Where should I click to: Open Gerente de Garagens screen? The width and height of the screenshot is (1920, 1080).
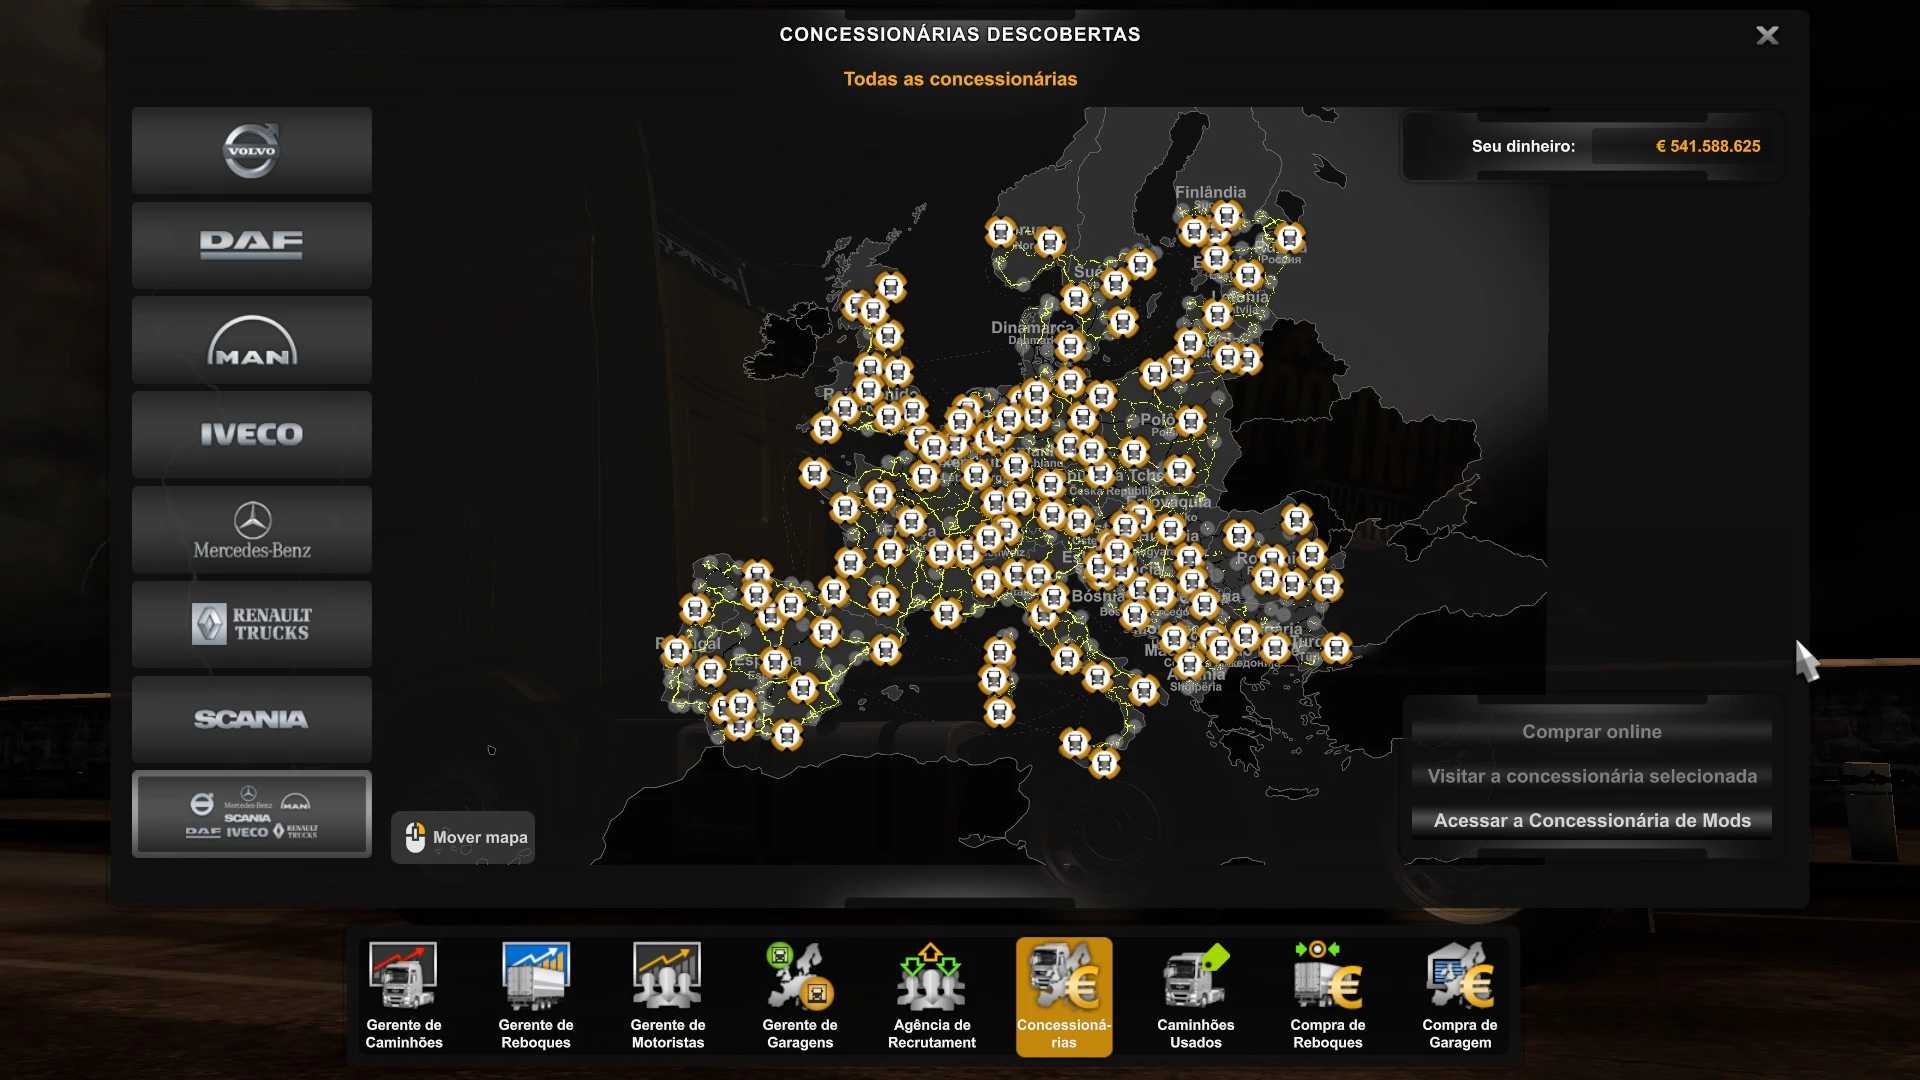point(800,995)
